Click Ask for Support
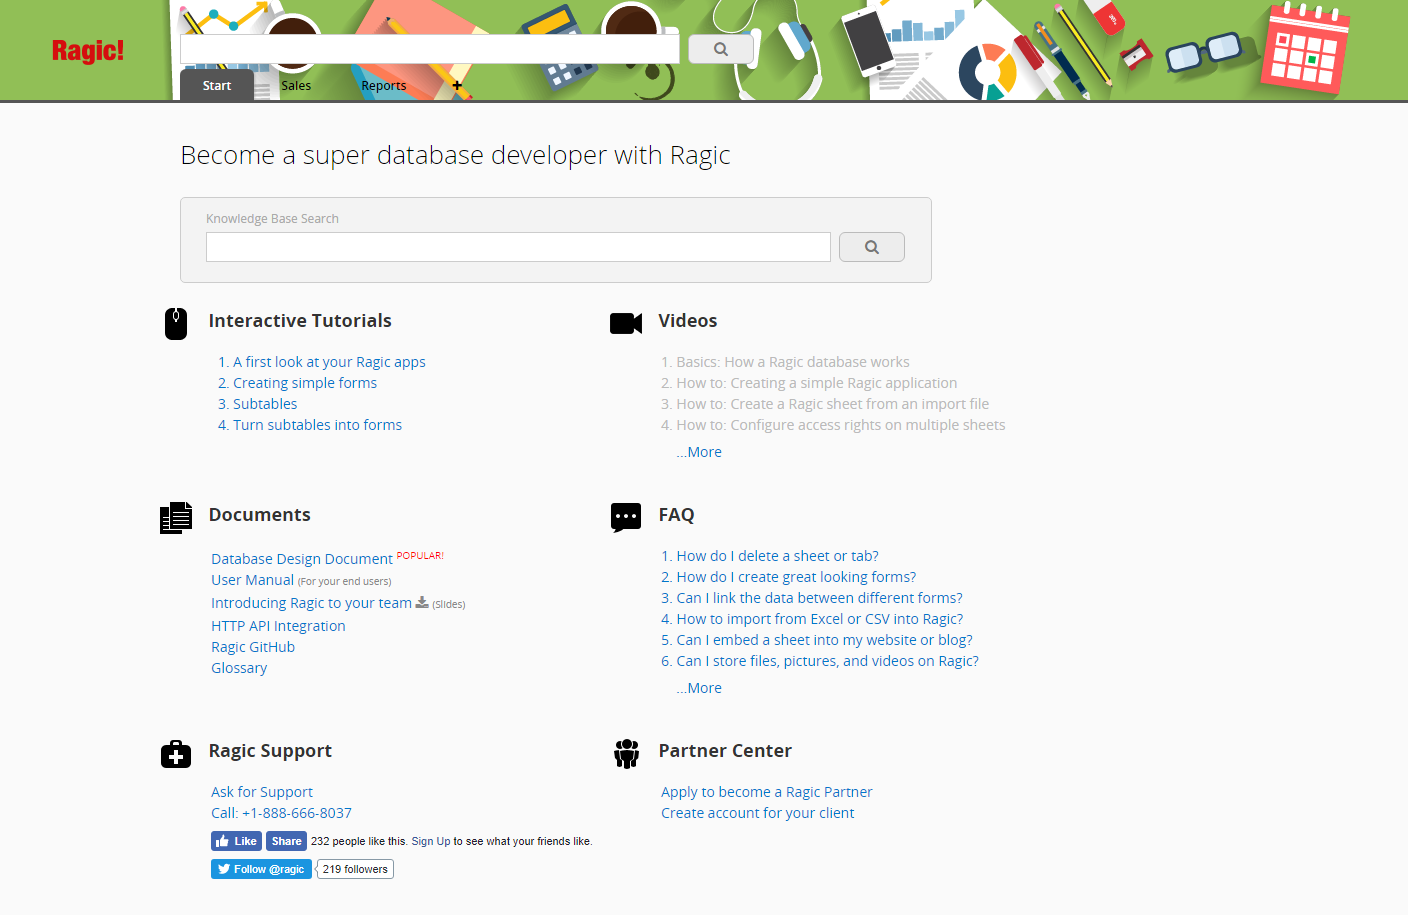 tap(262, 792)
